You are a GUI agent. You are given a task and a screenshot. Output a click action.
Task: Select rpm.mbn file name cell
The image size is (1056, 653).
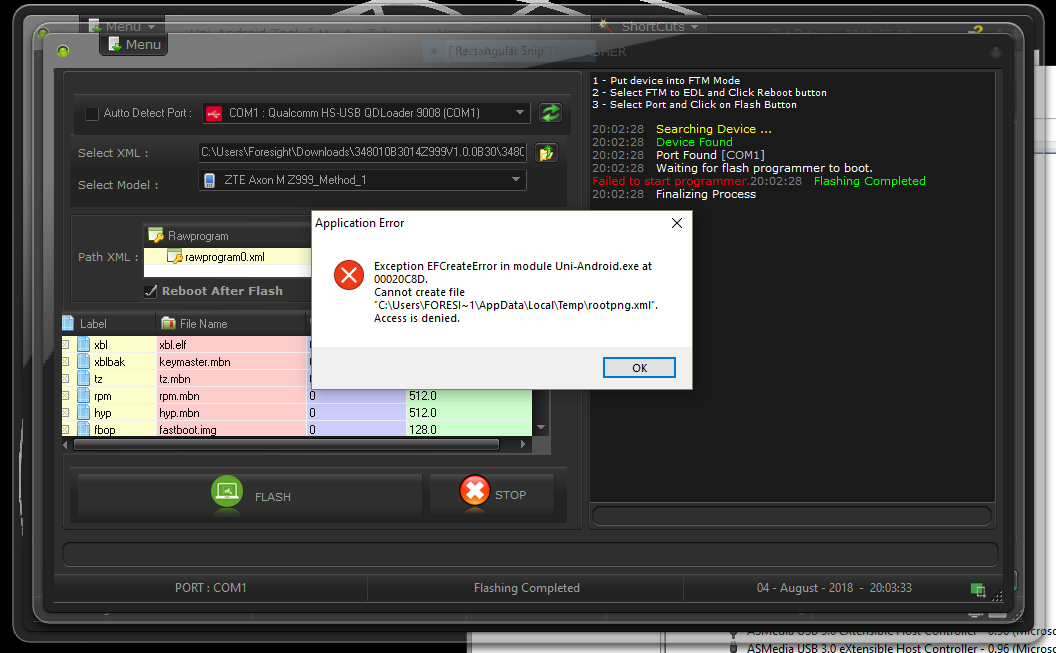coord(231,396)
